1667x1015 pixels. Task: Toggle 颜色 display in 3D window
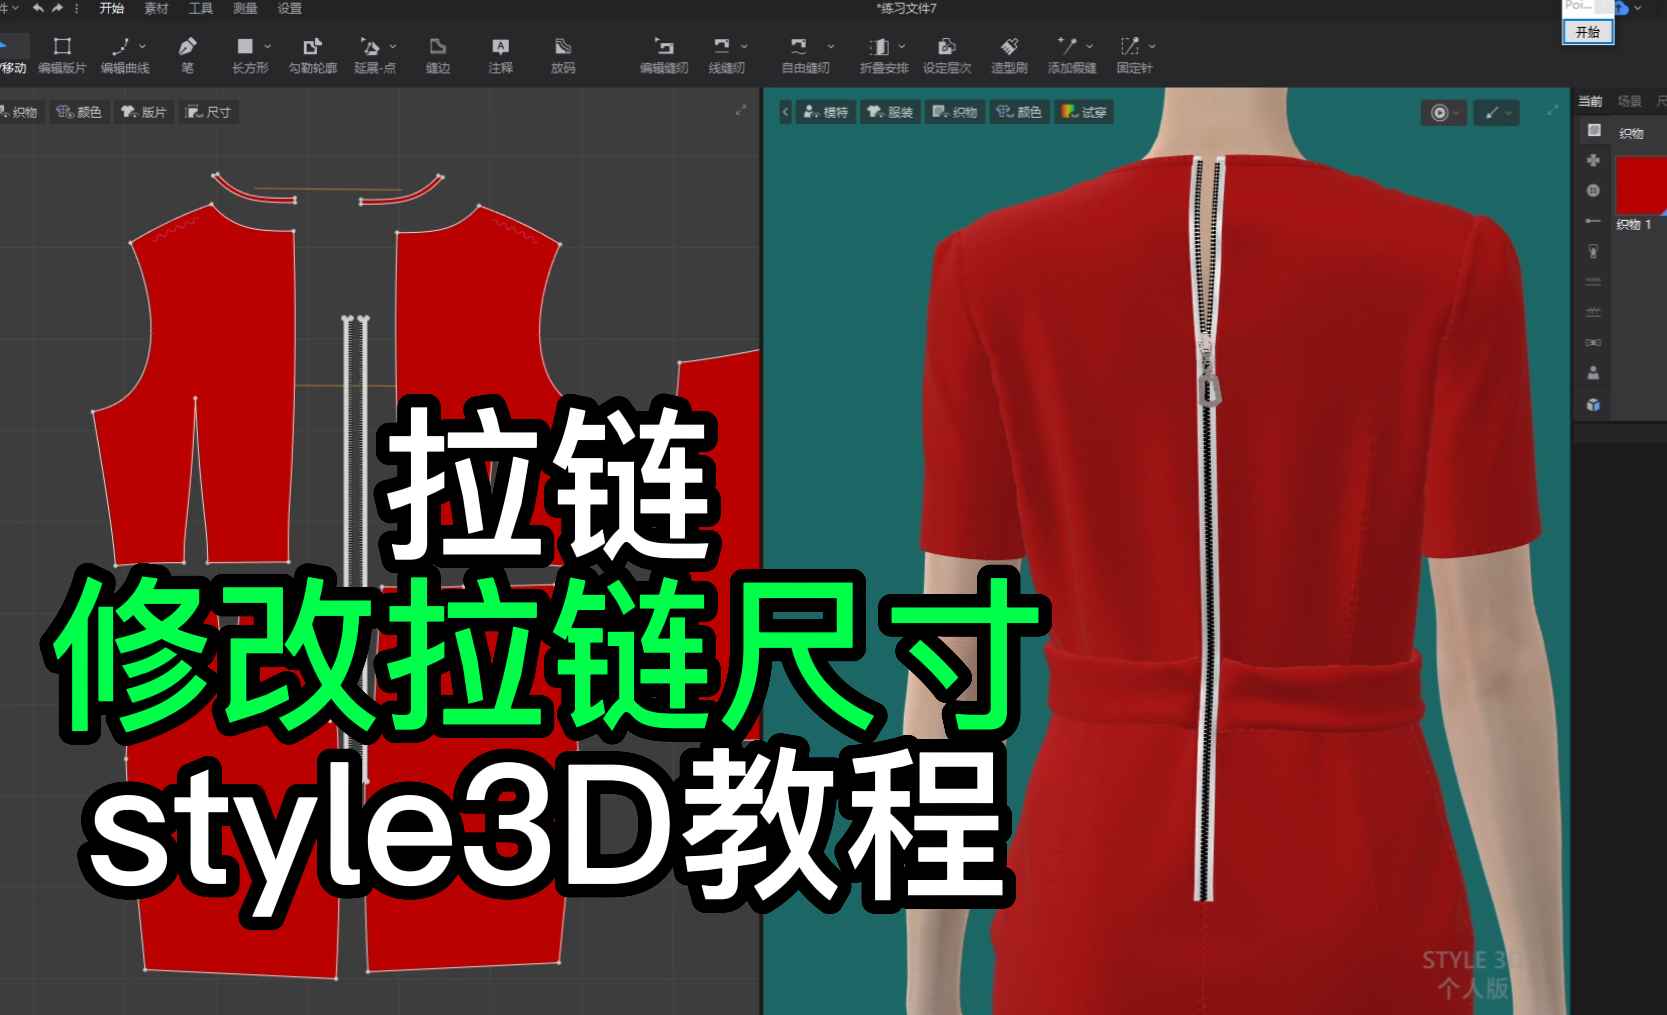tap(1019, 112)
